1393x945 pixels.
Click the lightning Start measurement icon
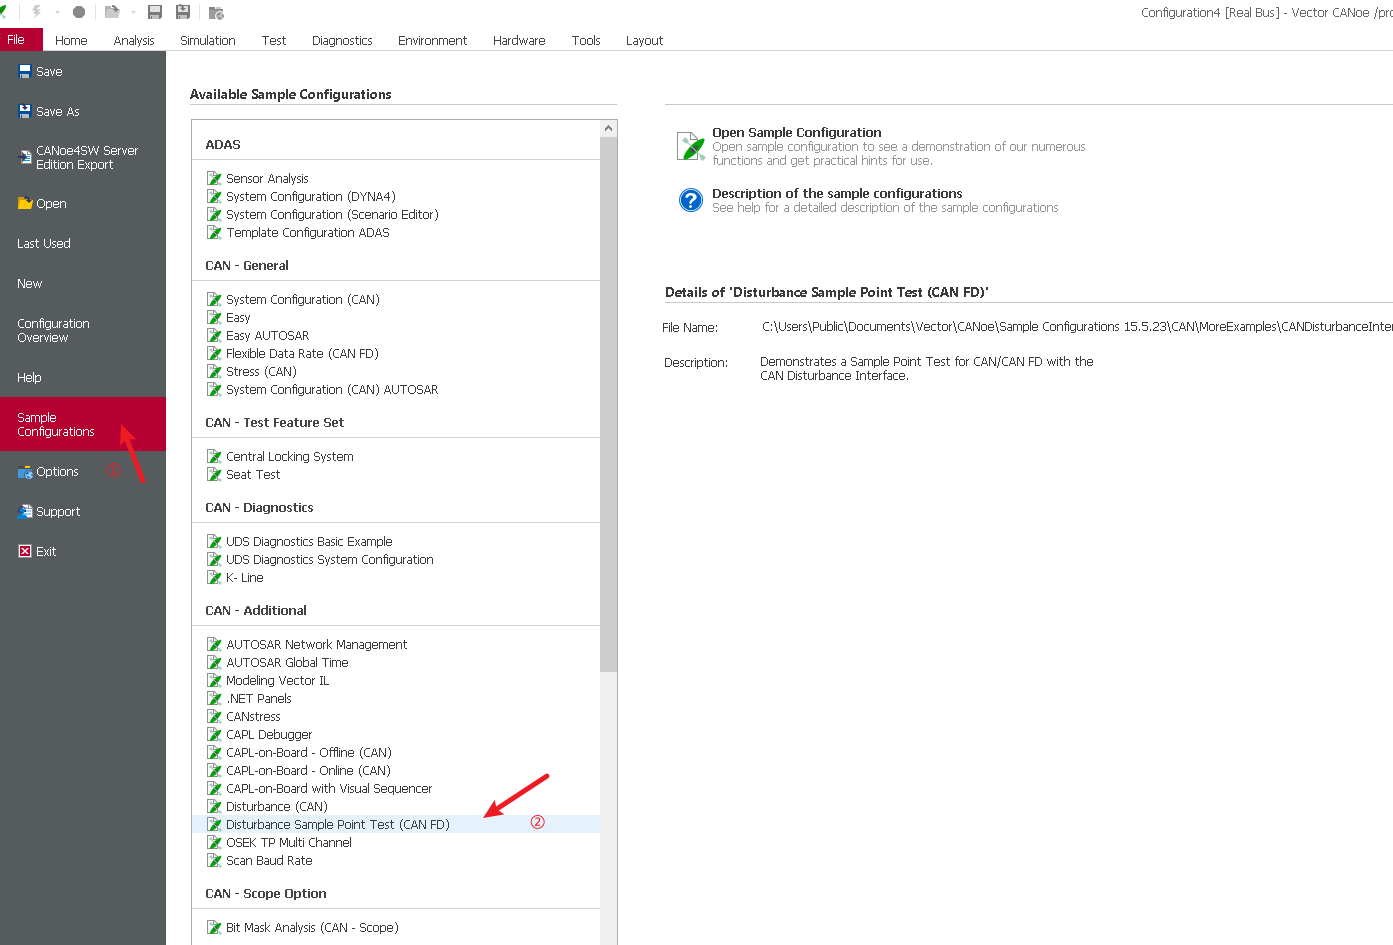click(36, 12)
